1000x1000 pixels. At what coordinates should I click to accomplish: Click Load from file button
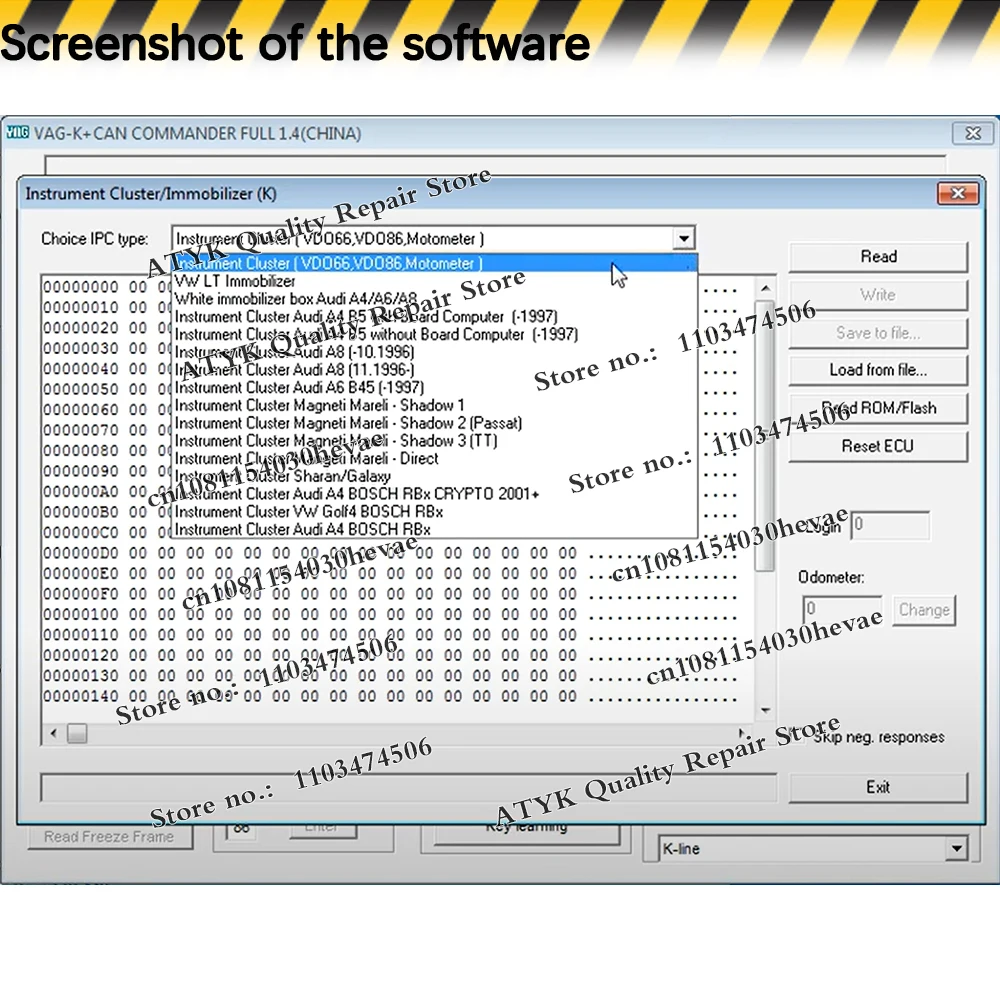click(x=878, y=370)
